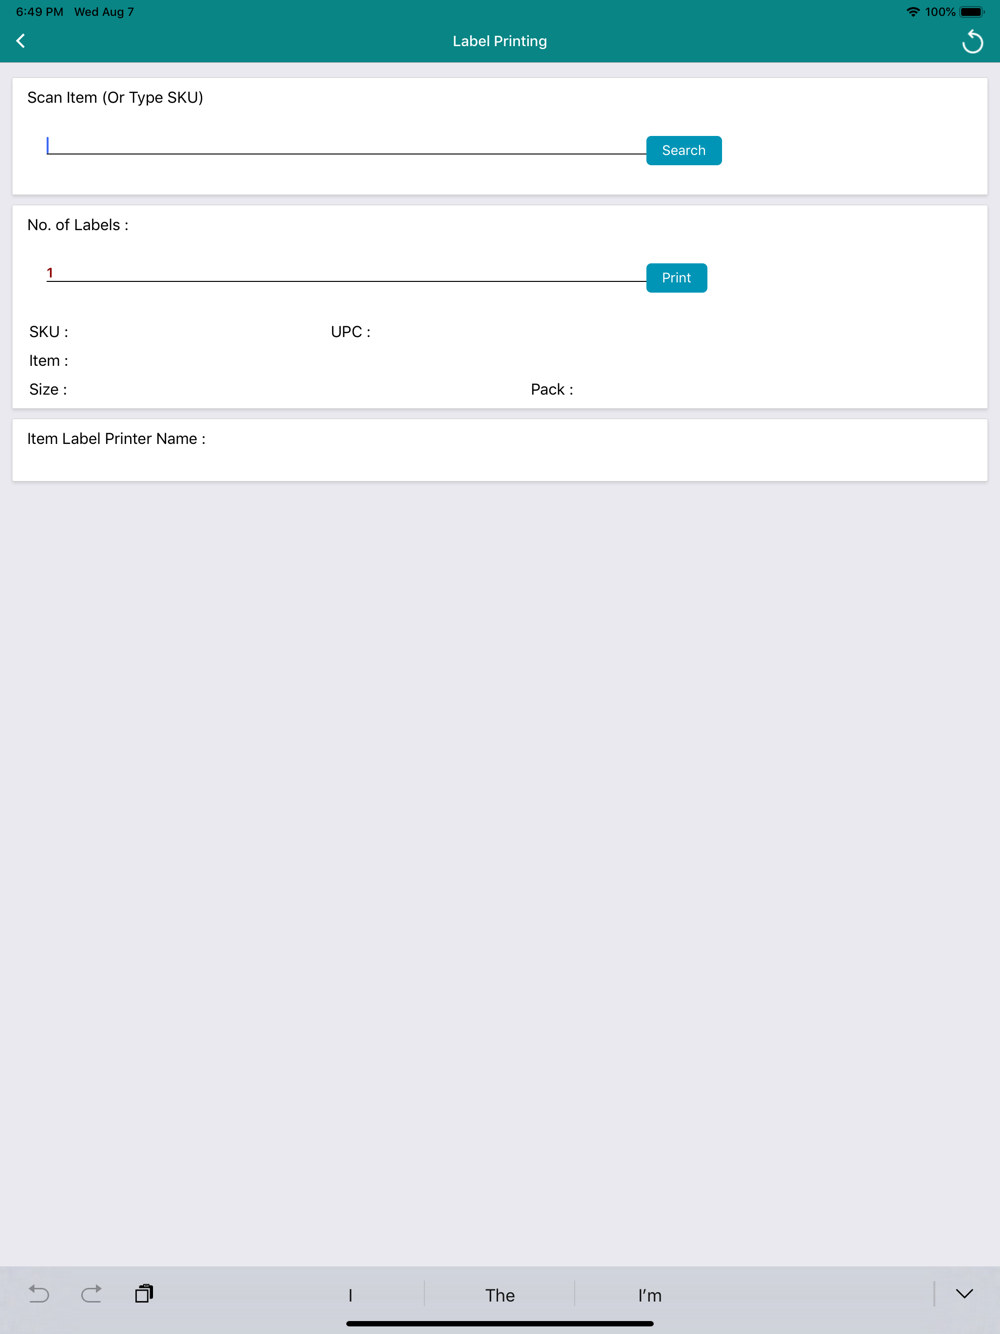Go back using the header chevron

21,41
